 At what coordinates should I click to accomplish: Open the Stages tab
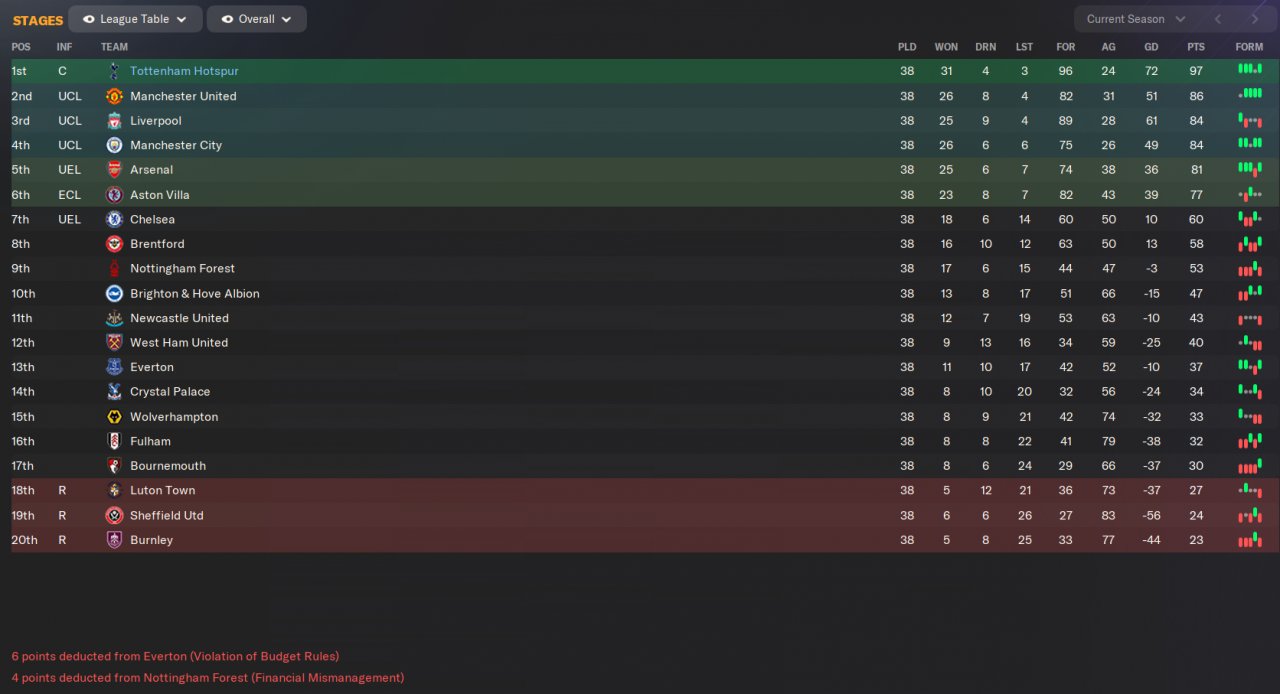click(38, 20)
